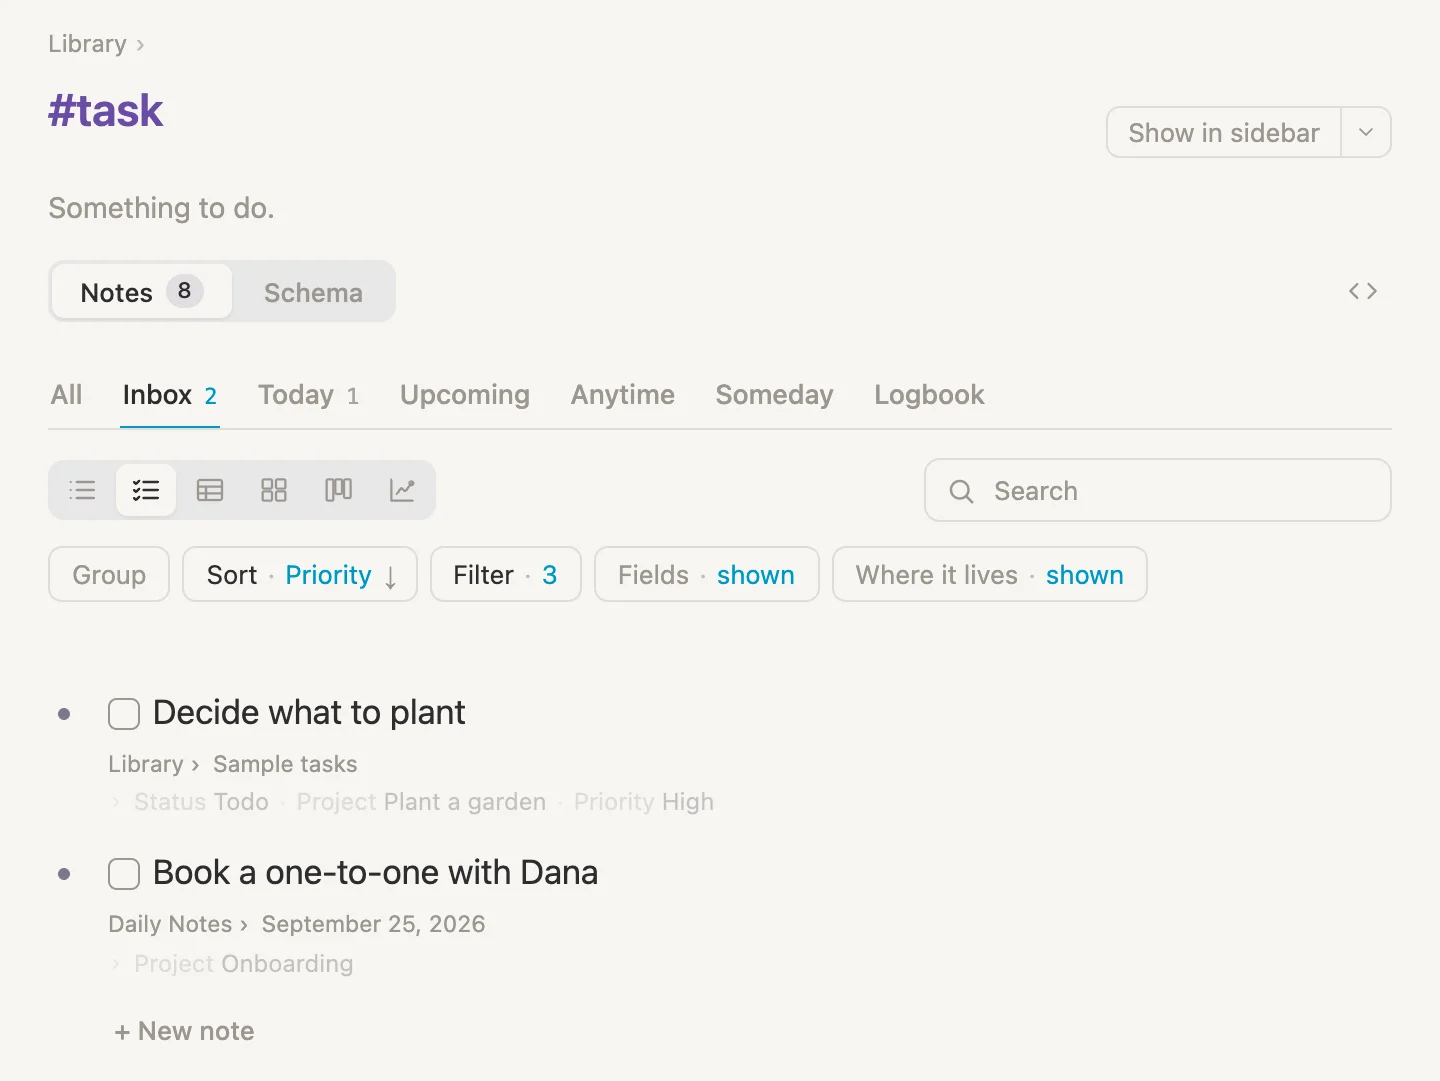Image resolution: width=1440 pixels, height=1081 pixels.
Task: Open the Group options
Action: pyautogui.click(x=109, y=575)
